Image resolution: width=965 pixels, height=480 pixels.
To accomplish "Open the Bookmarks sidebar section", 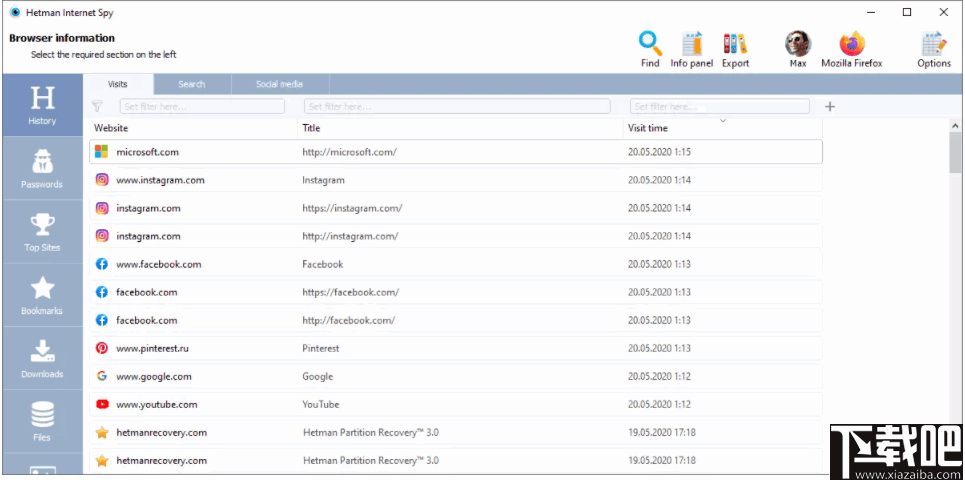I will [x=42, y=295].
